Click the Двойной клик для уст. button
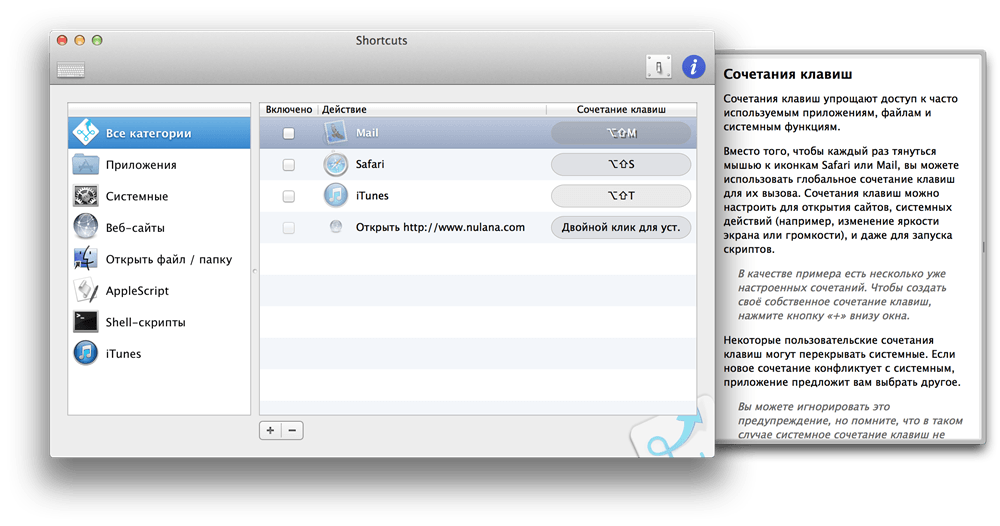This screenshot has height=526, width=1000. tap(621, 227)
